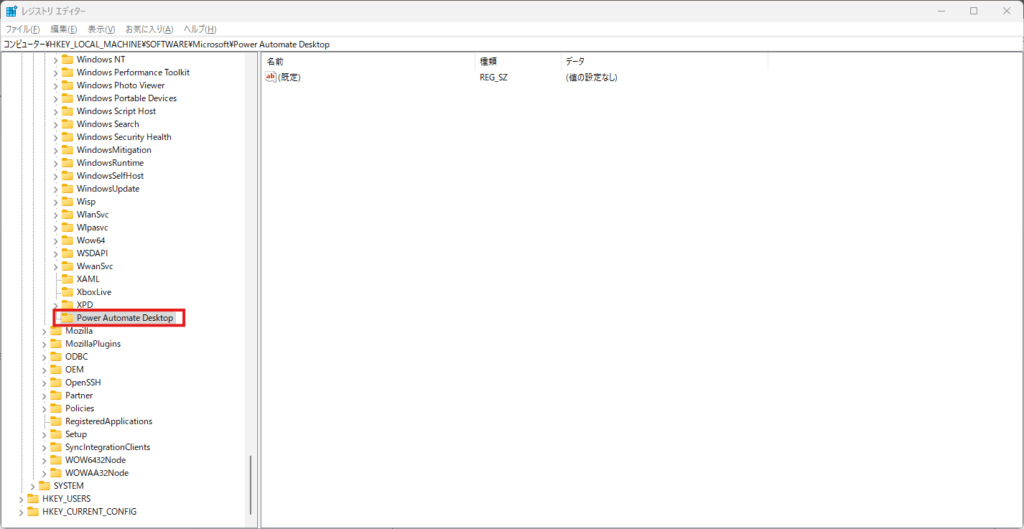1024x529 pixels.
Task: Click the MozillaPlugins folder icon
Action: [x=56, y=344]
